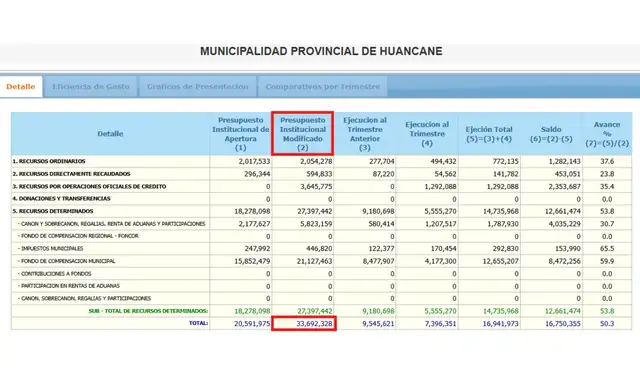The height and width of the screenshot is (376, 640).
Task: Click value 21,127,463 in Compensacion Municipal
Action: point(315,261)
